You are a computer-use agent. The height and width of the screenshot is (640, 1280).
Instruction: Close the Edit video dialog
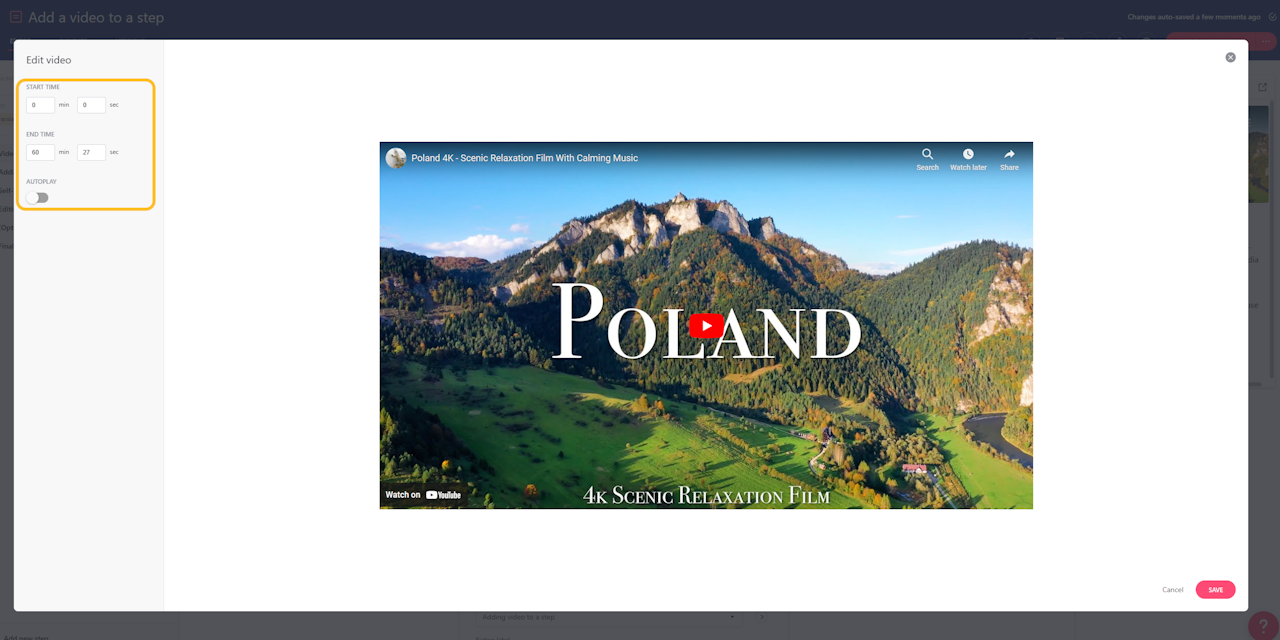(1230, 57)
